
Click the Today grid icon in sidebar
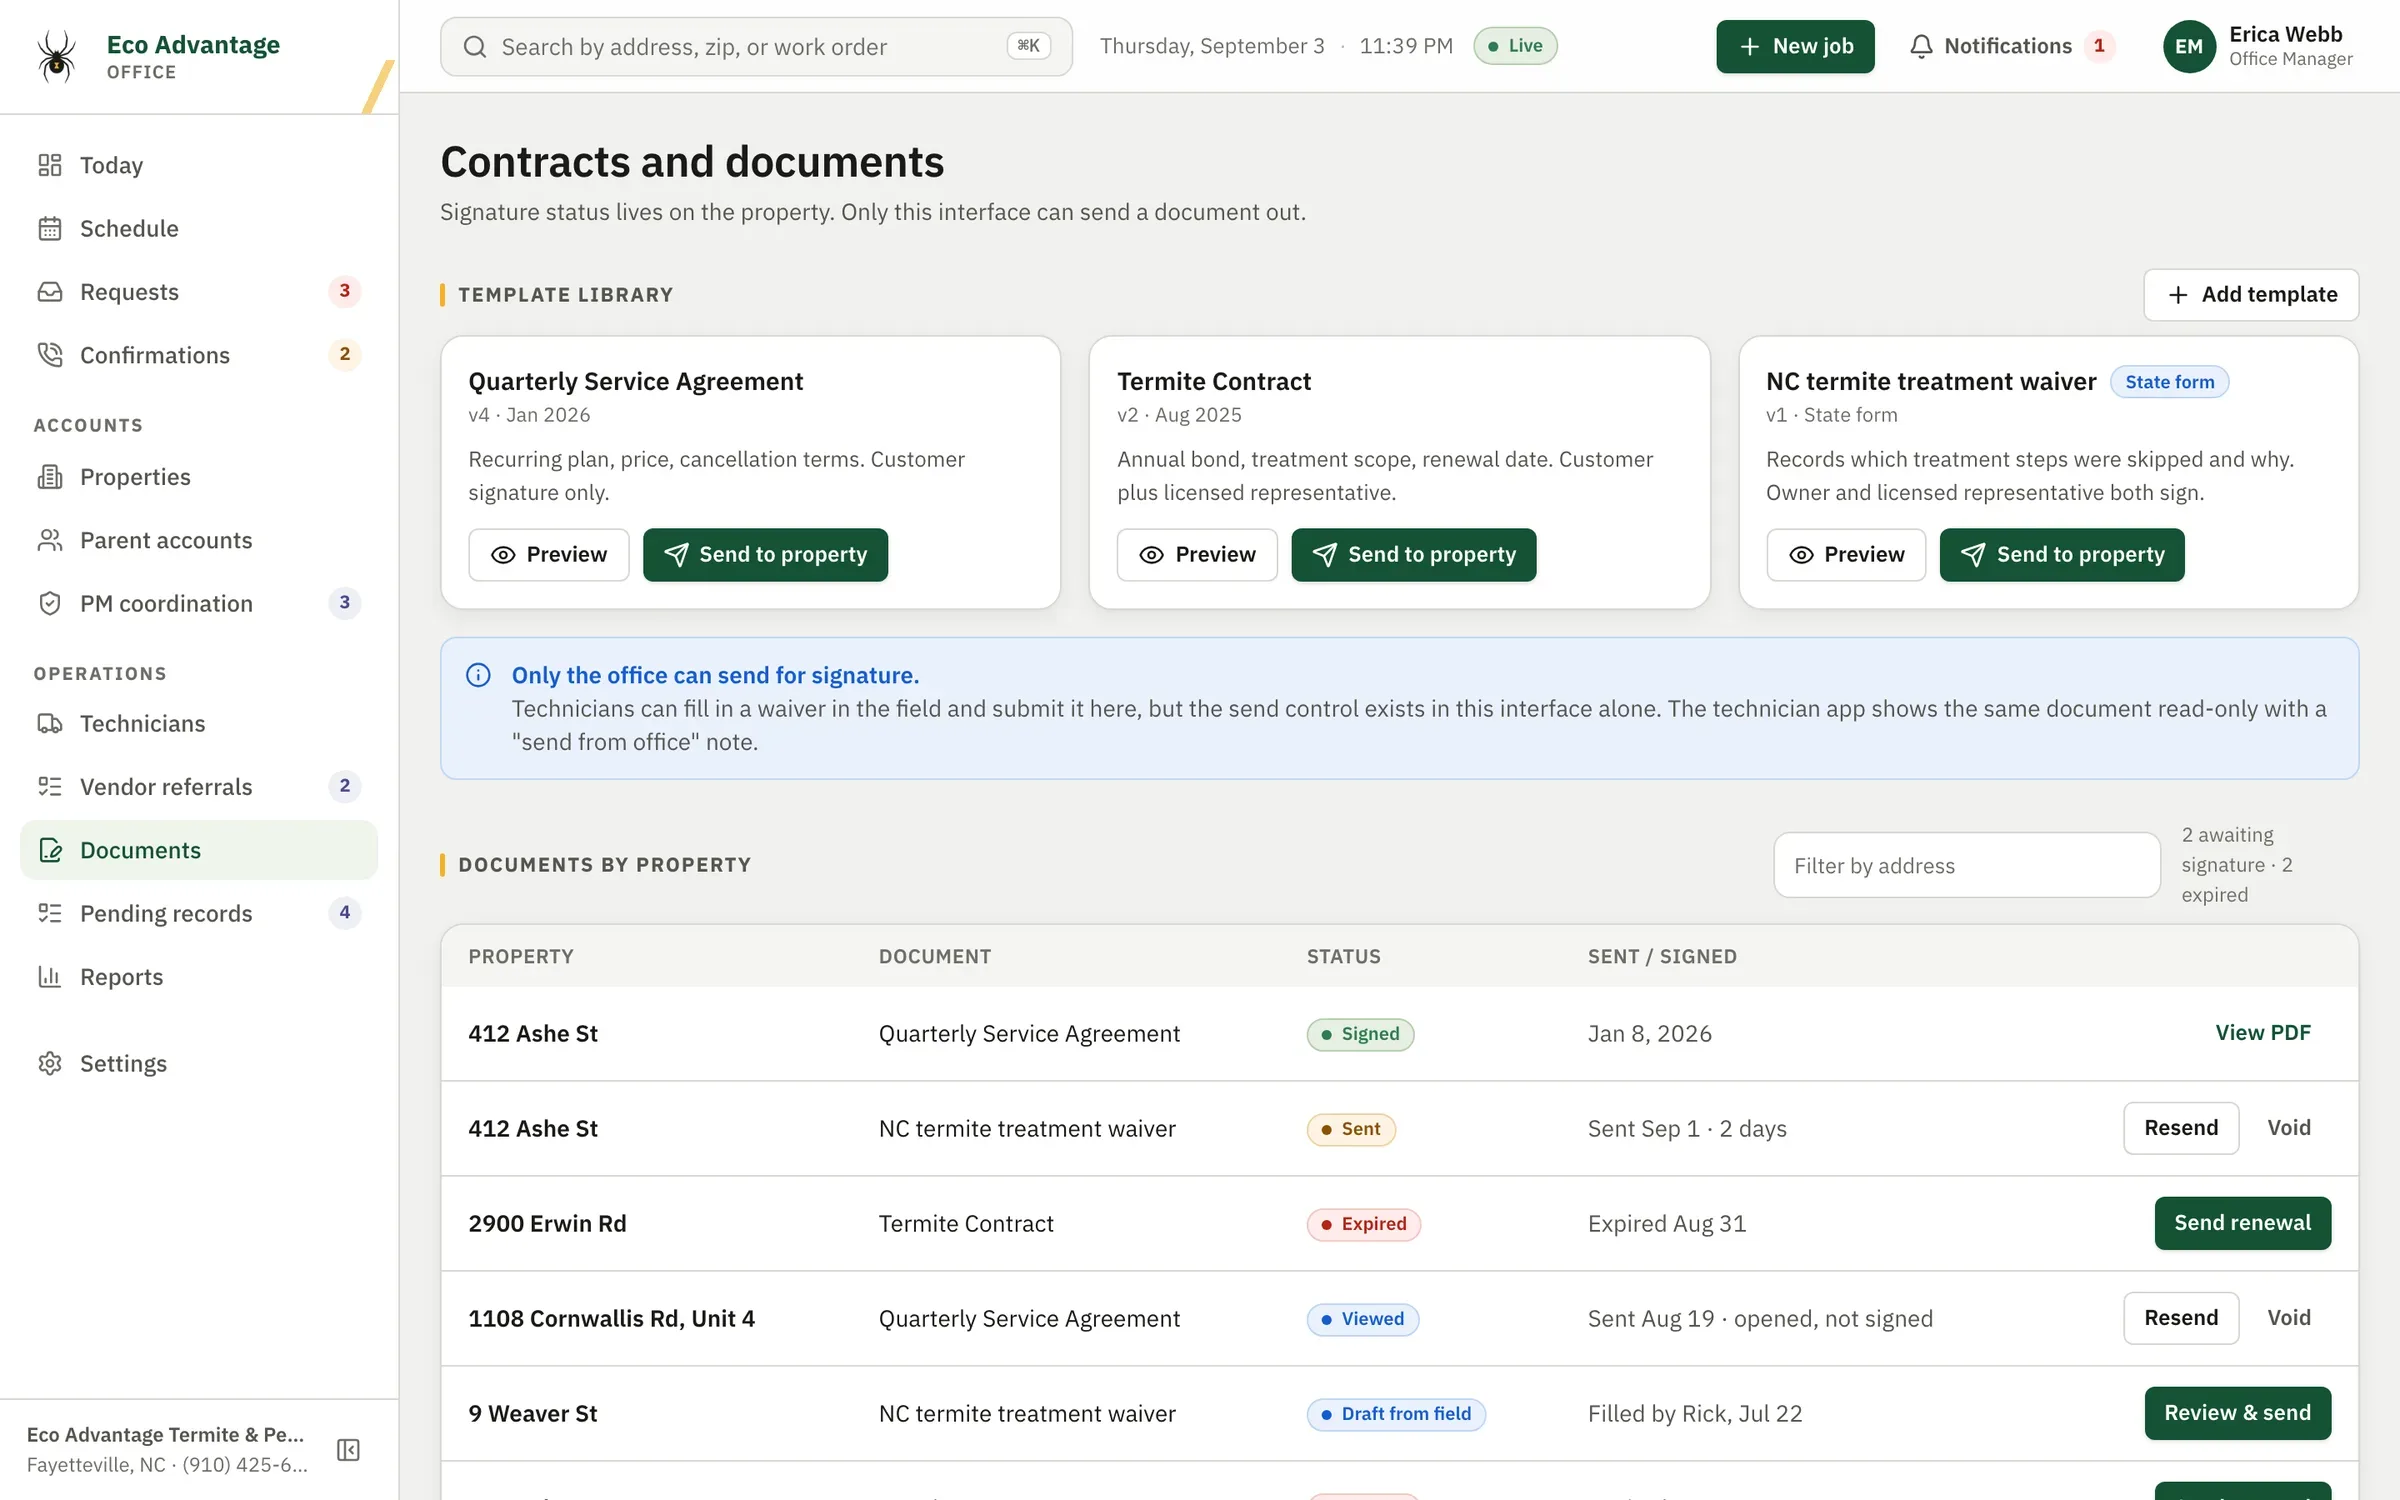pyautogui.click(x=50, y=165)
